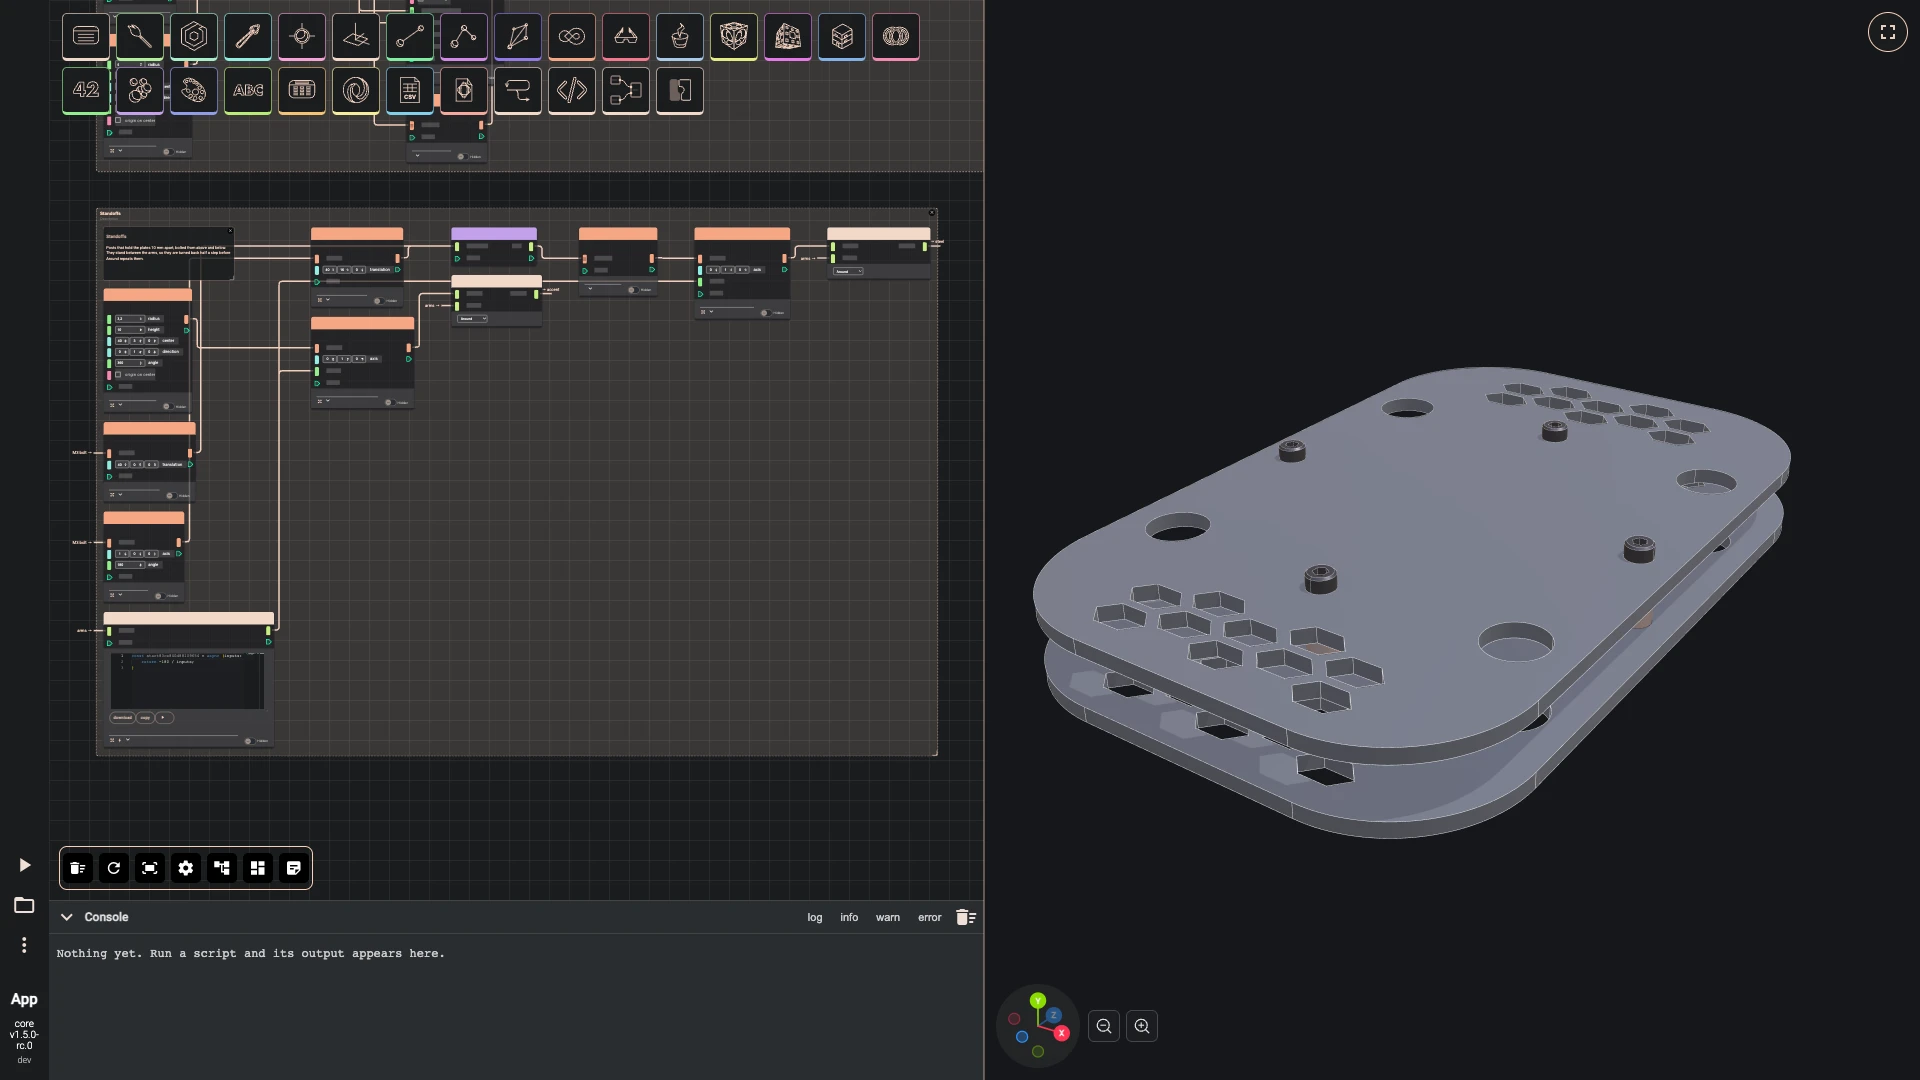Image resolution: width=1920 pixels, height=1080 pixels.
Task: Select the nested hexagon tool
Action: (194, 36)
